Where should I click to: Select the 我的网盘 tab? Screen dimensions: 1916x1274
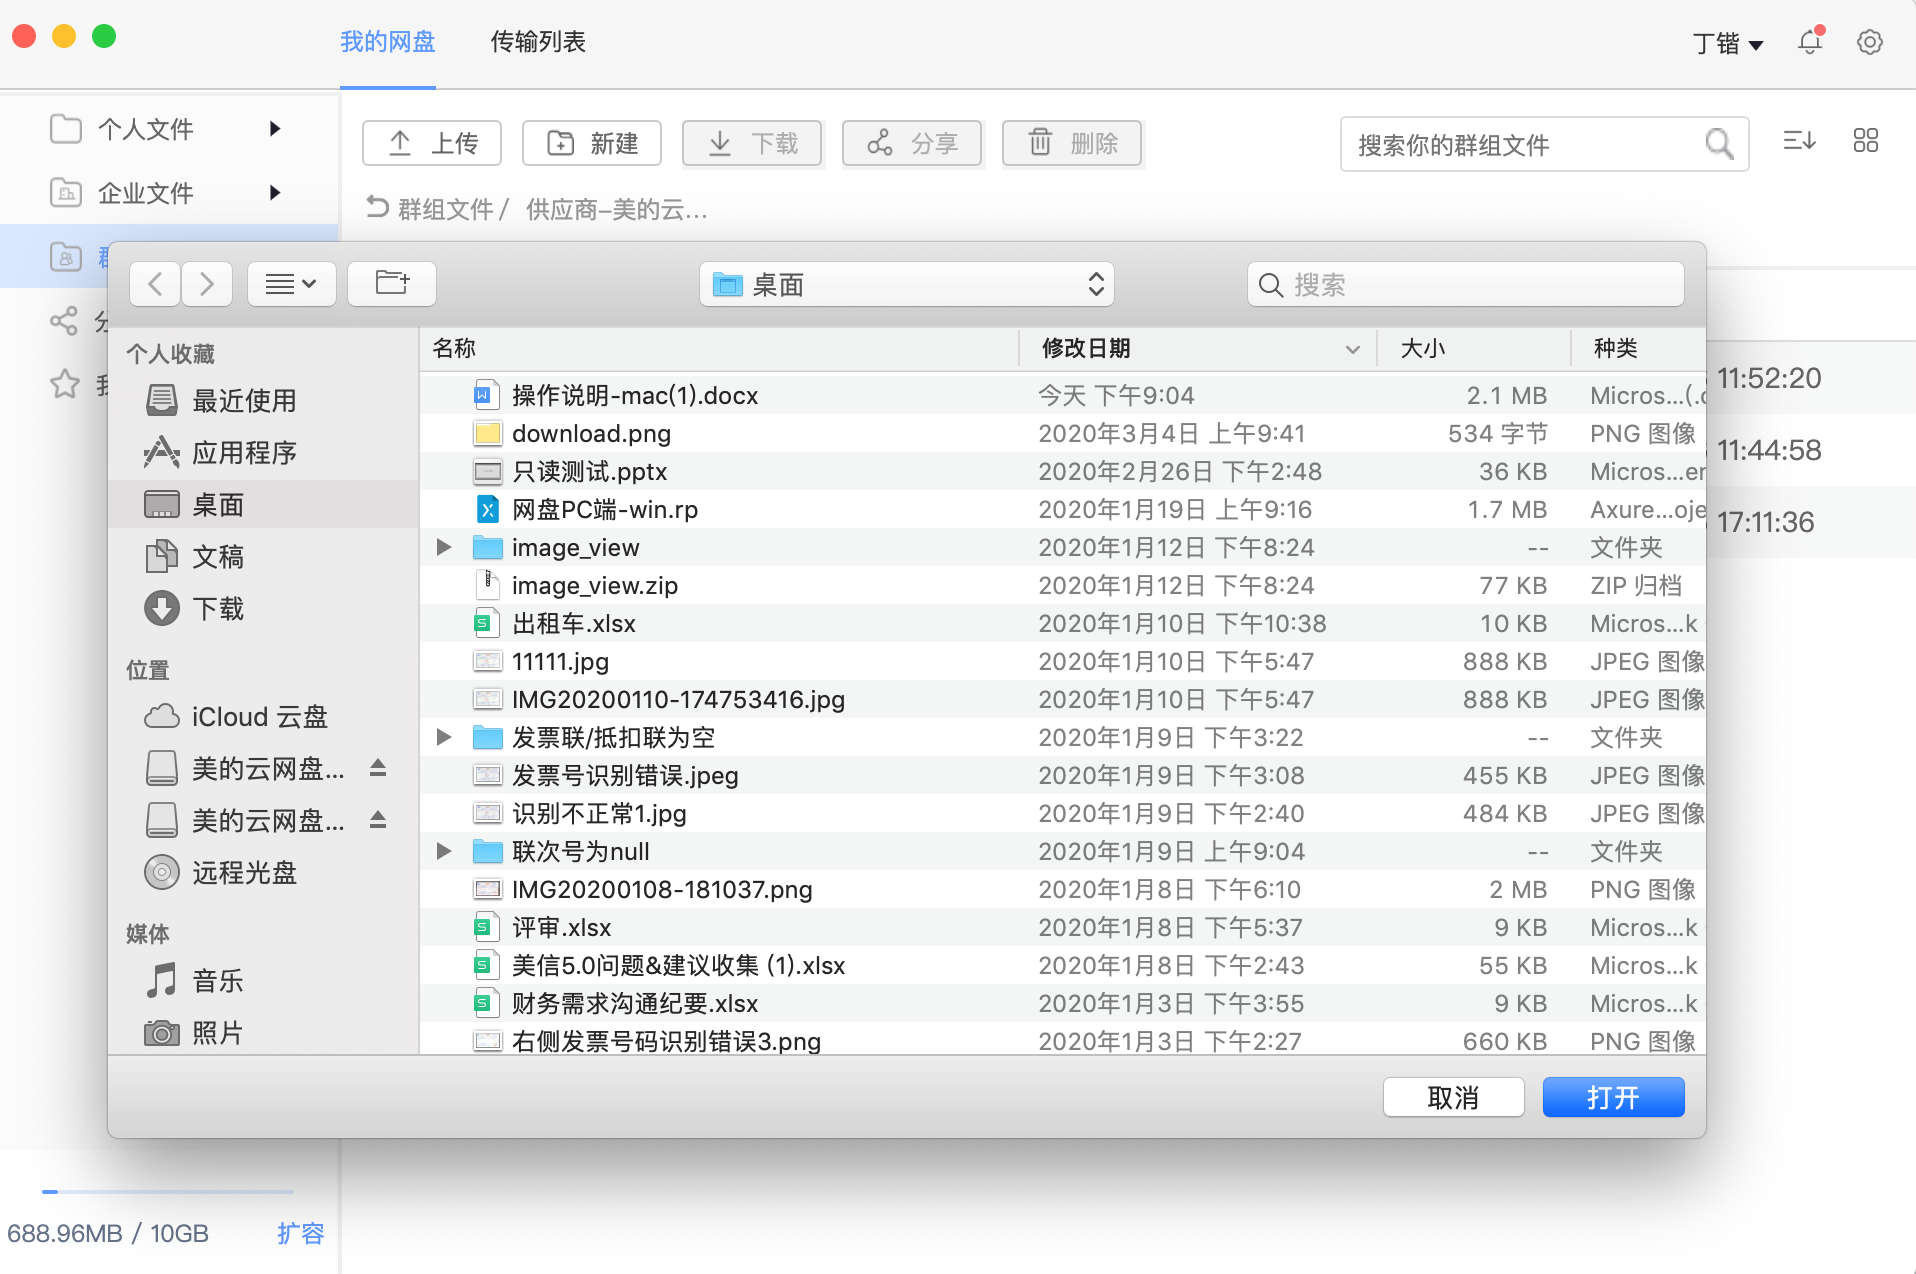388,42
